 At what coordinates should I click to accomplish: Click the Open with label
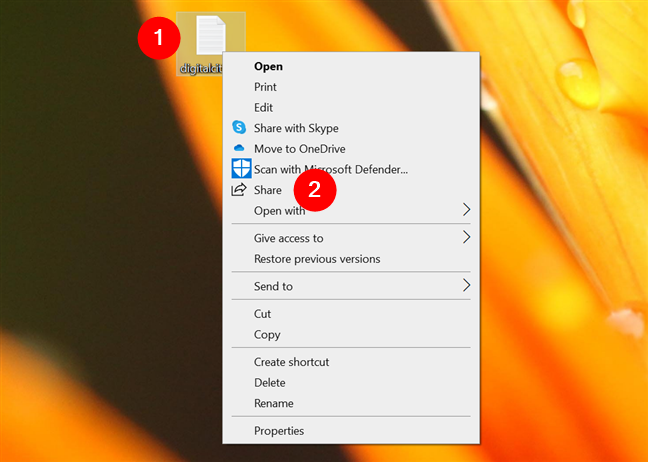point(279,211)
